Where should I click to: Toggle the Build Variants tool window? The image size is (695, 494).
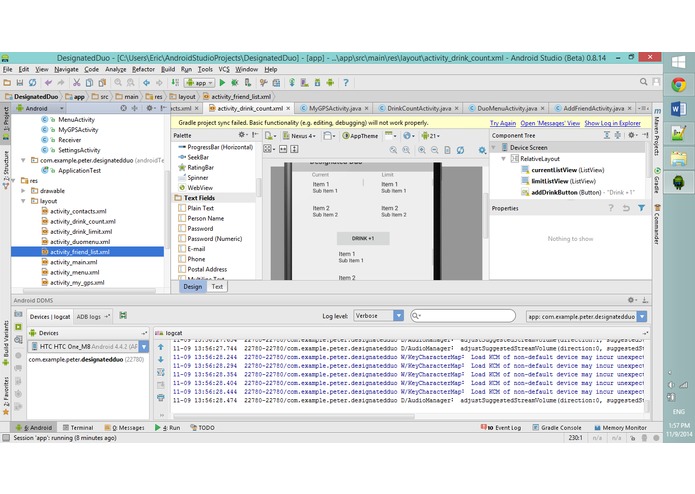[6, 341]
